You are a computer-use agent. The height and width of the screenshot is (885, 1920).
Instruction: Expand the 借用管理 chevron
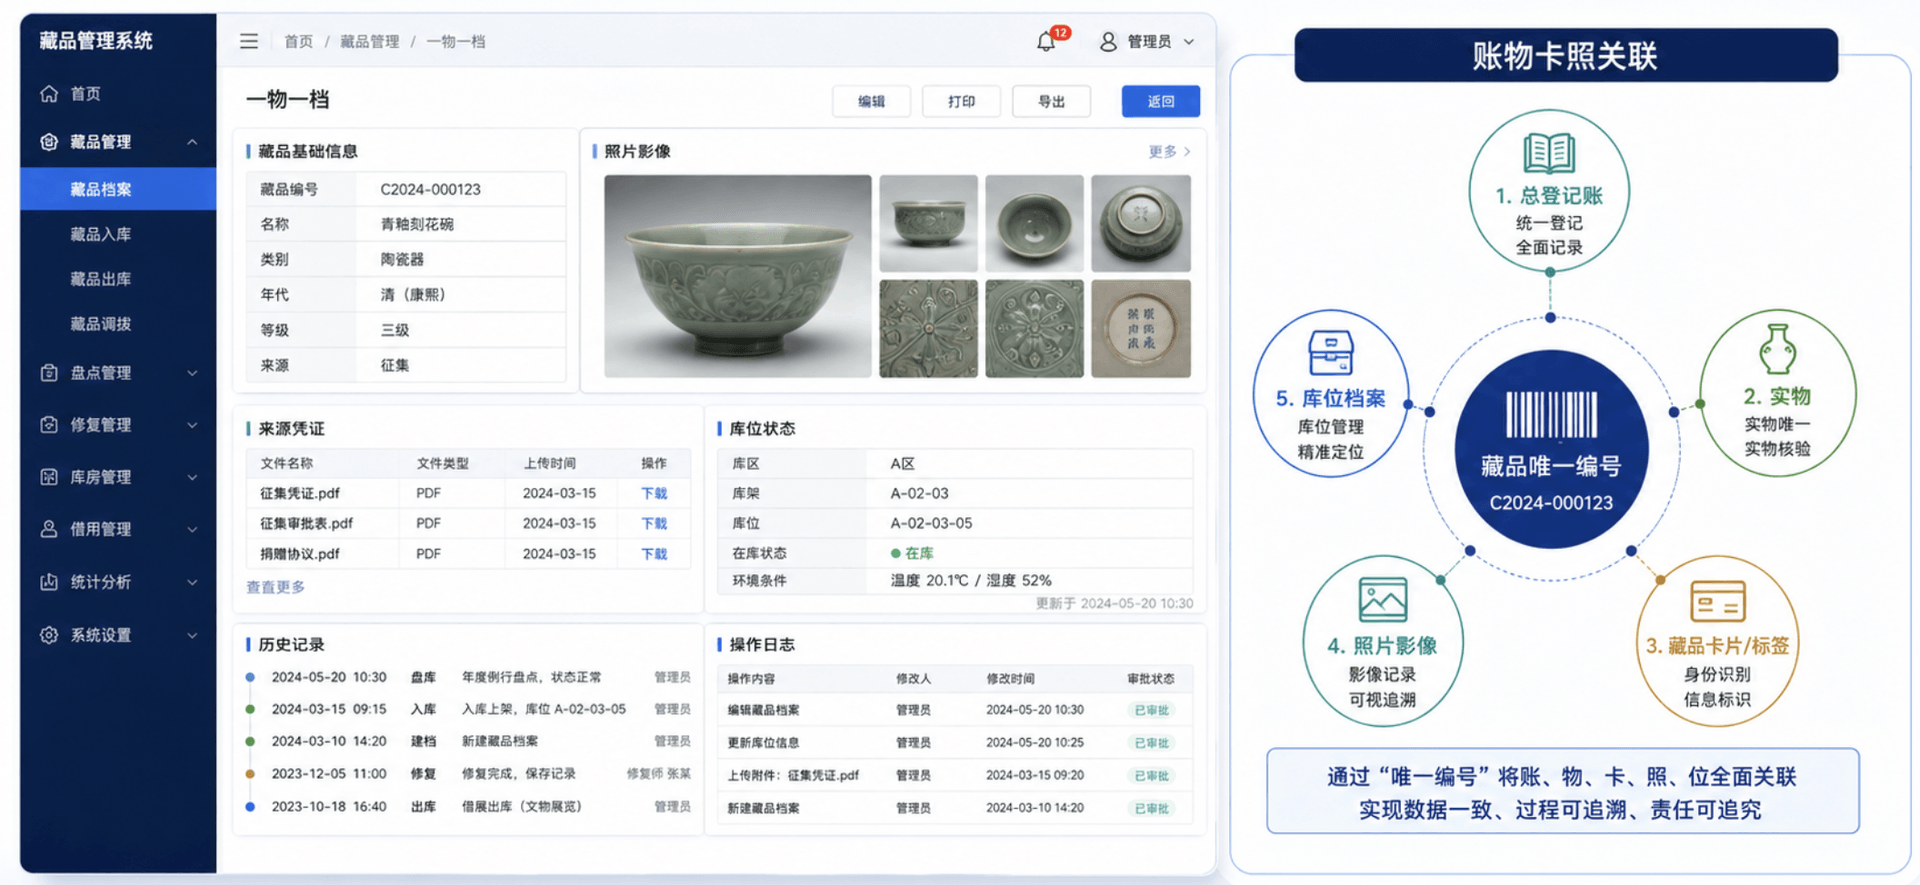click(x=192, y=529)
